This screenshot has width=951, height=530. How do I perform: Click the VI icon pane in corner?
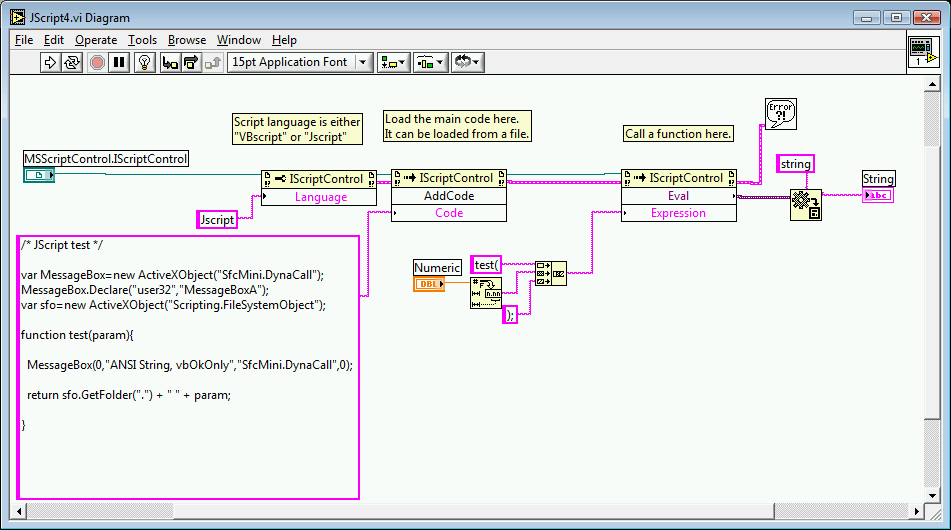tap(923, 52)
